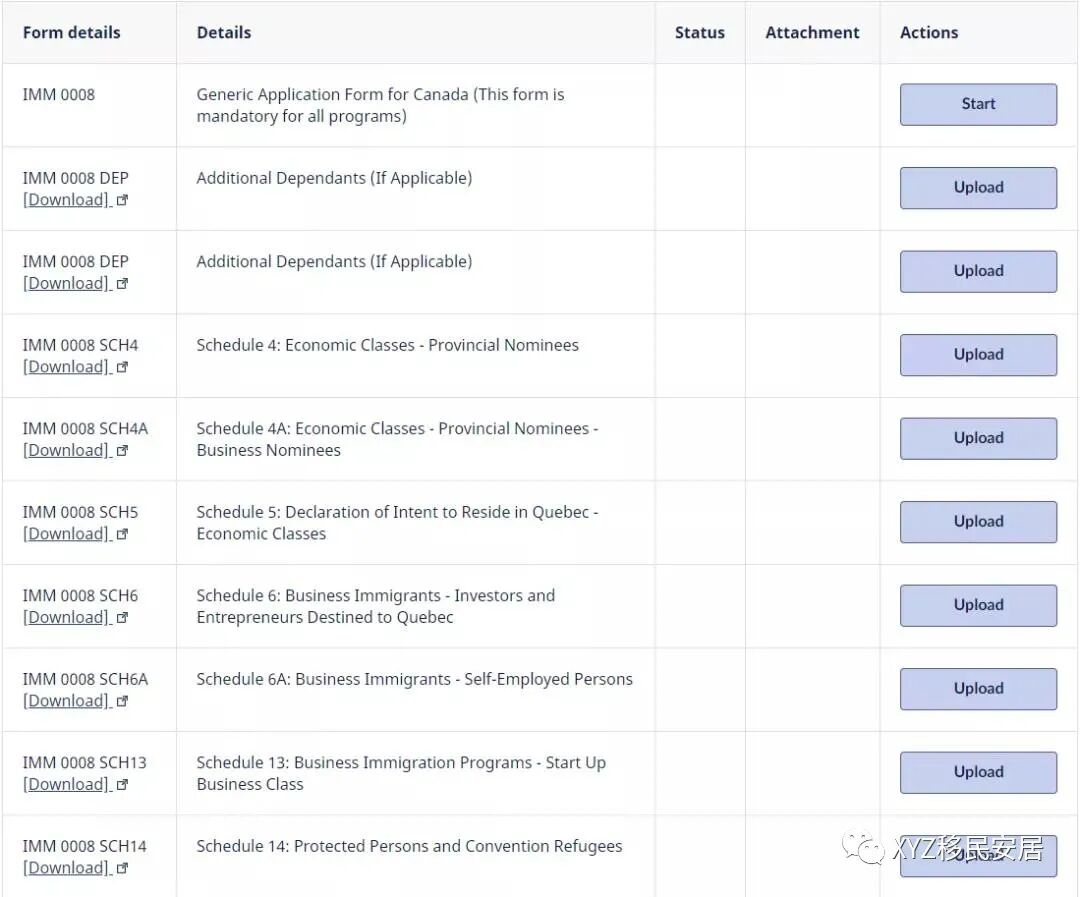Click external-link icon beside SCH6 Download
Screen dimensions: 1080x897
click(123, 618)
